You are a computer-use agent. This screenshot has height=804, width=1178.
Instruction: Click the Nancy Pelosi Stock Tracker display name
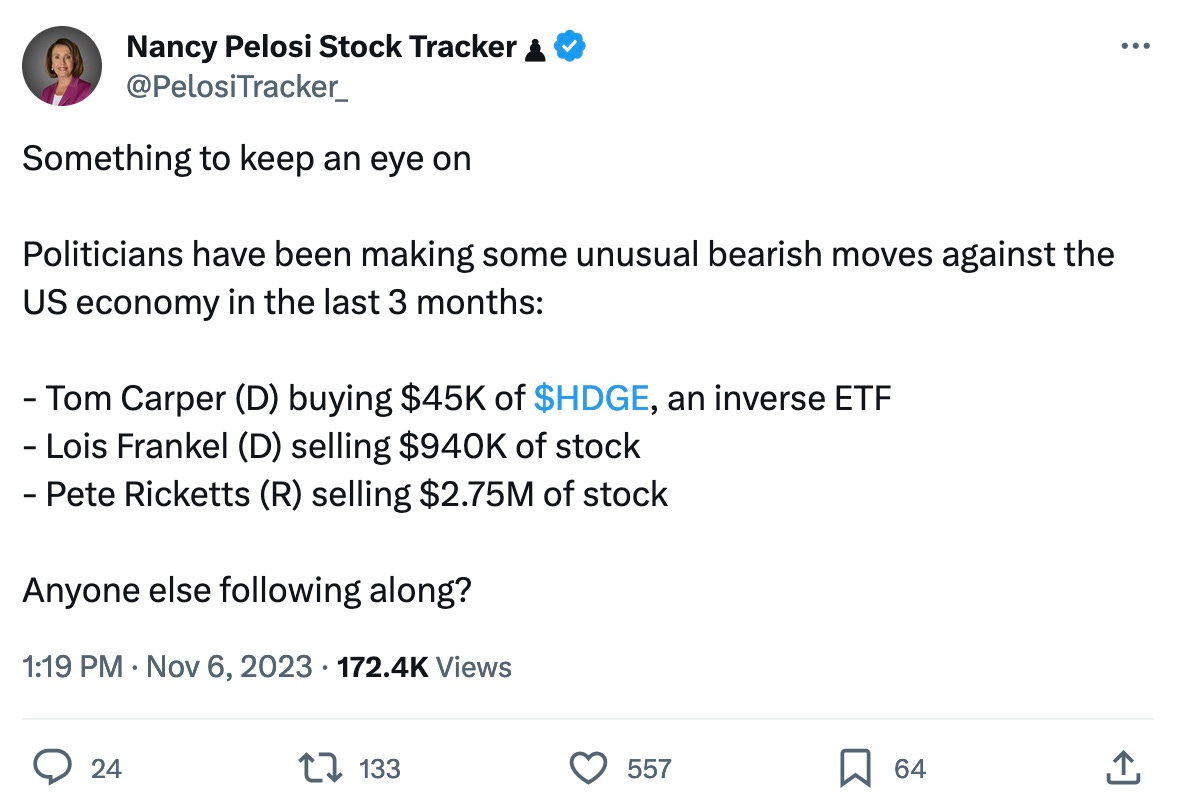322,47
